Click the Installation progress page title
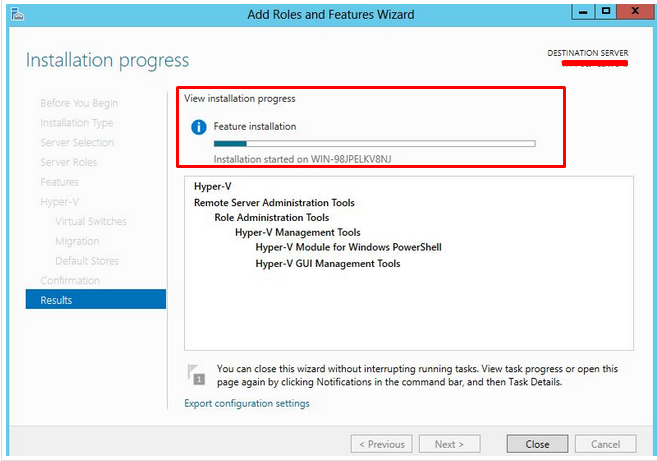 click(107, 61)
